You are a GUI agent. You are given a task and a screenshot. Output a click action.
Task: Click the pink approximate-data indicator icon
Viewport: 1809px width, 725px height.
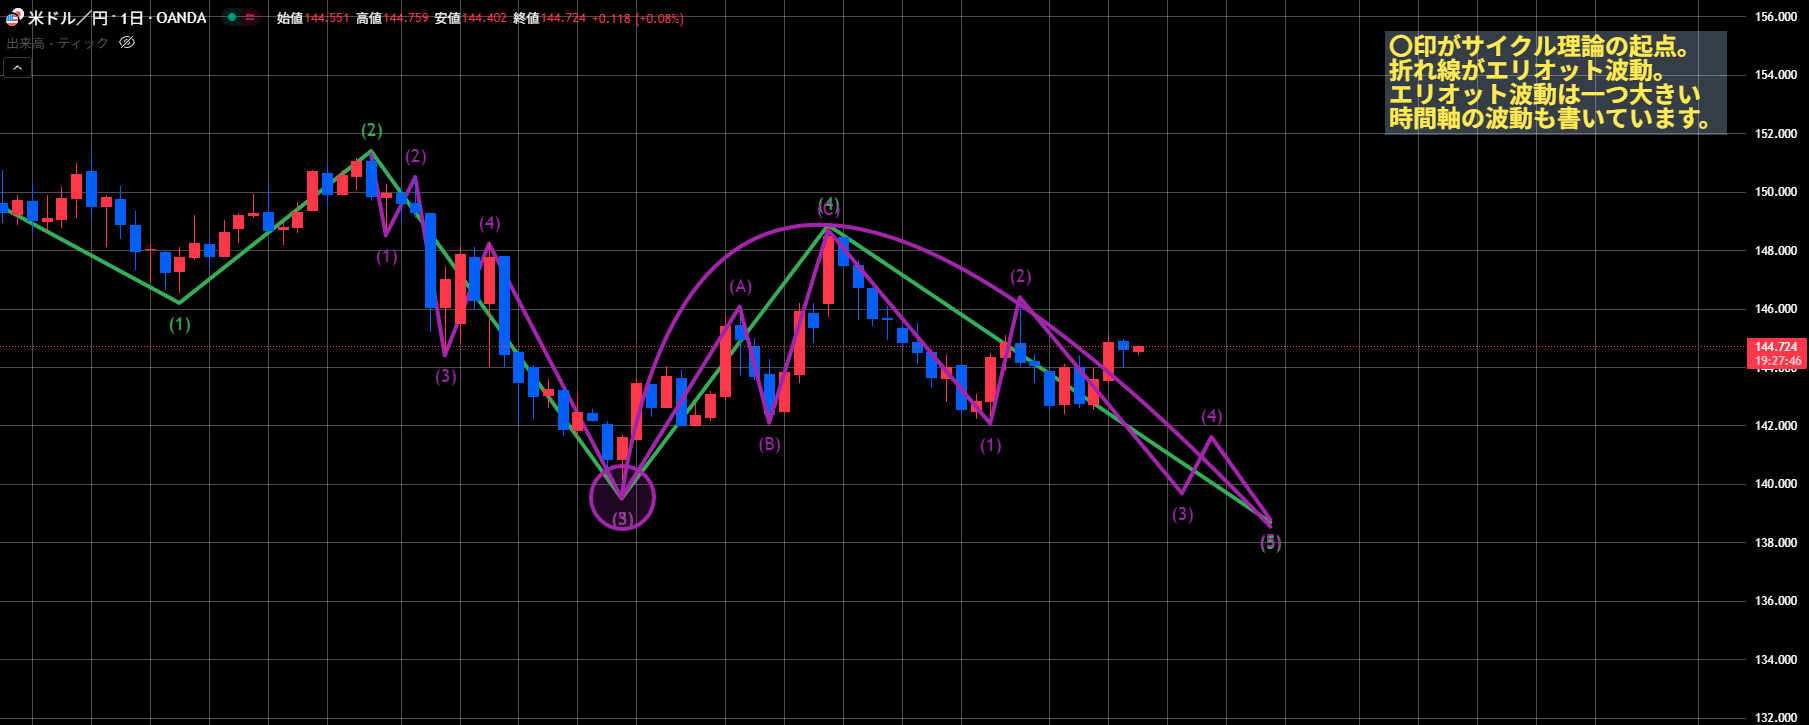tap(250, 18)
